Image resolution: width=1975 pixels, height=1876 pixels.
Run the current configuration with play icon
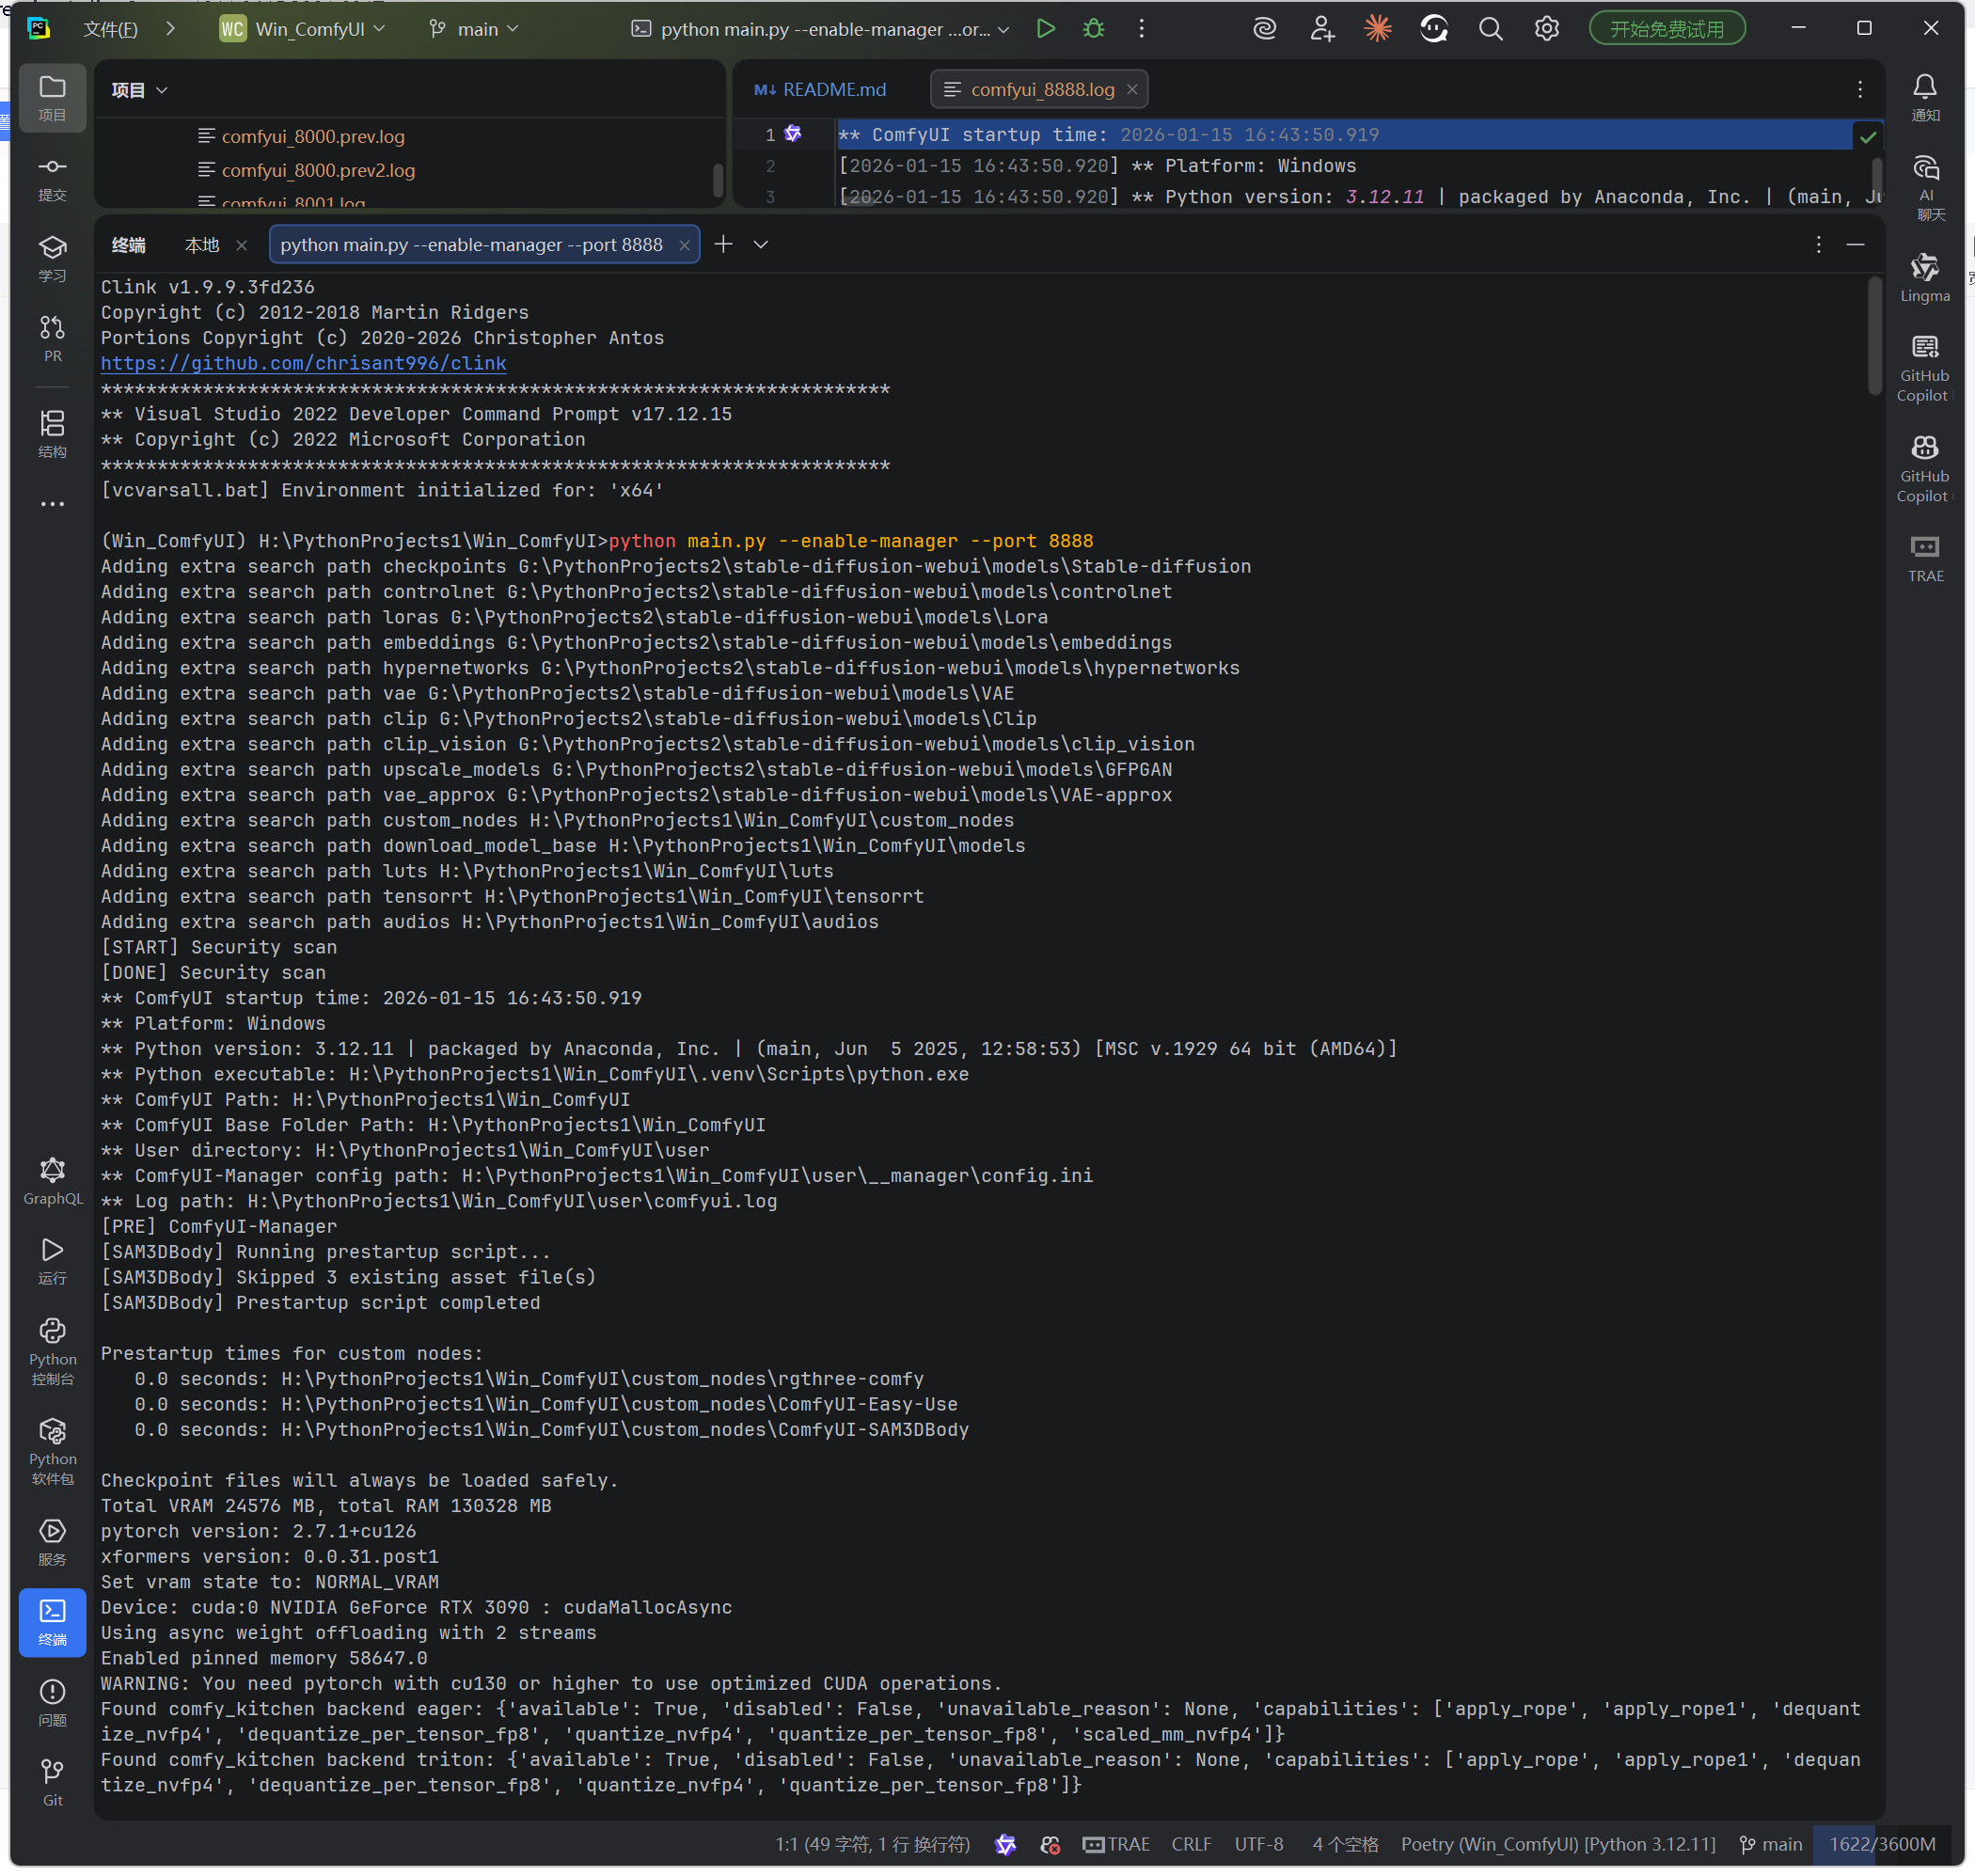point(1045,29)
